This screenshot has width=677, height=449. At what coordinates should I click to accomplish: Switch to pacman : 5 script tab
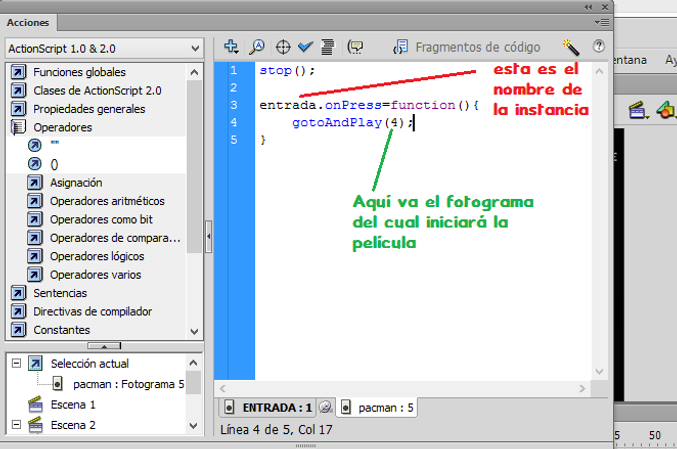[x=377, y=408]
